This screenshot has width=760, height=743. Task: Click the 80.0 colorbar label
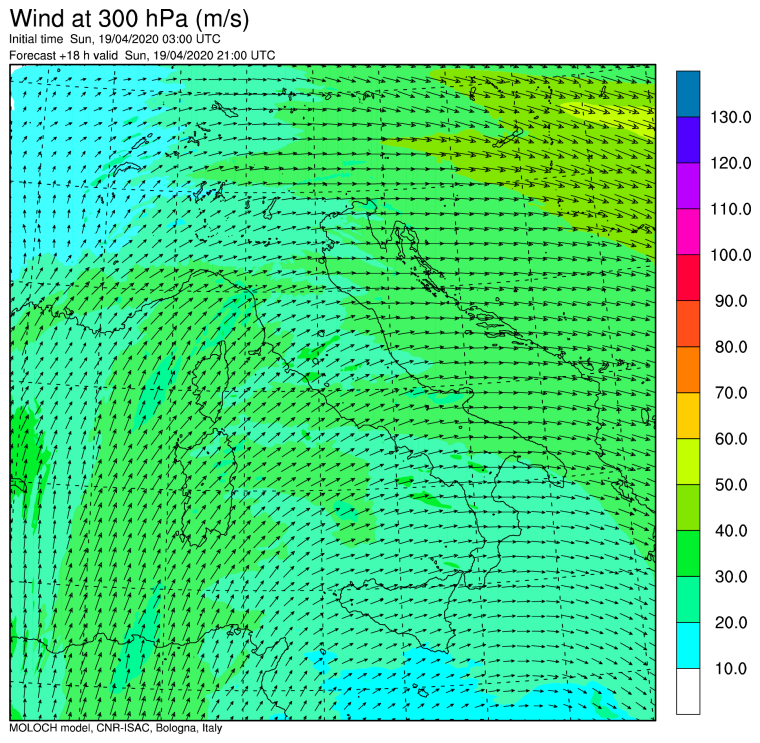coord(731,347)
